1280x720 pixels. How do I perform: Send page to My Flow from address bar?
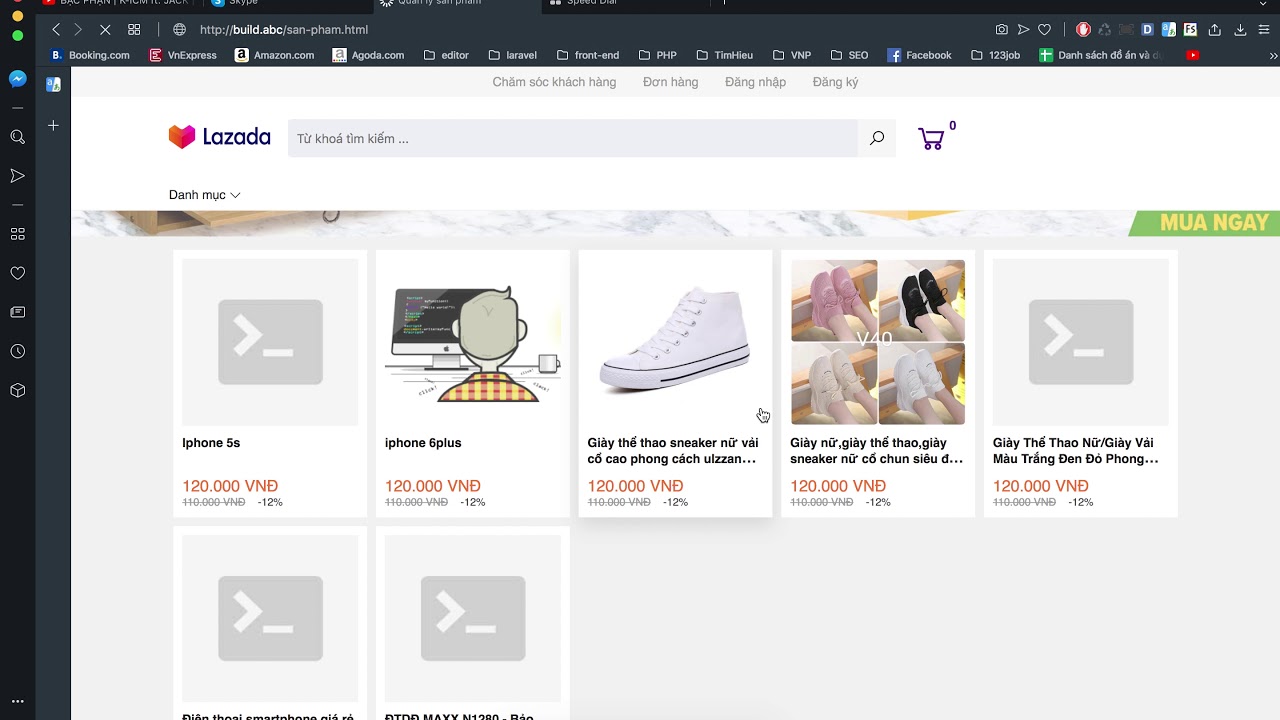coord(1023,30)
